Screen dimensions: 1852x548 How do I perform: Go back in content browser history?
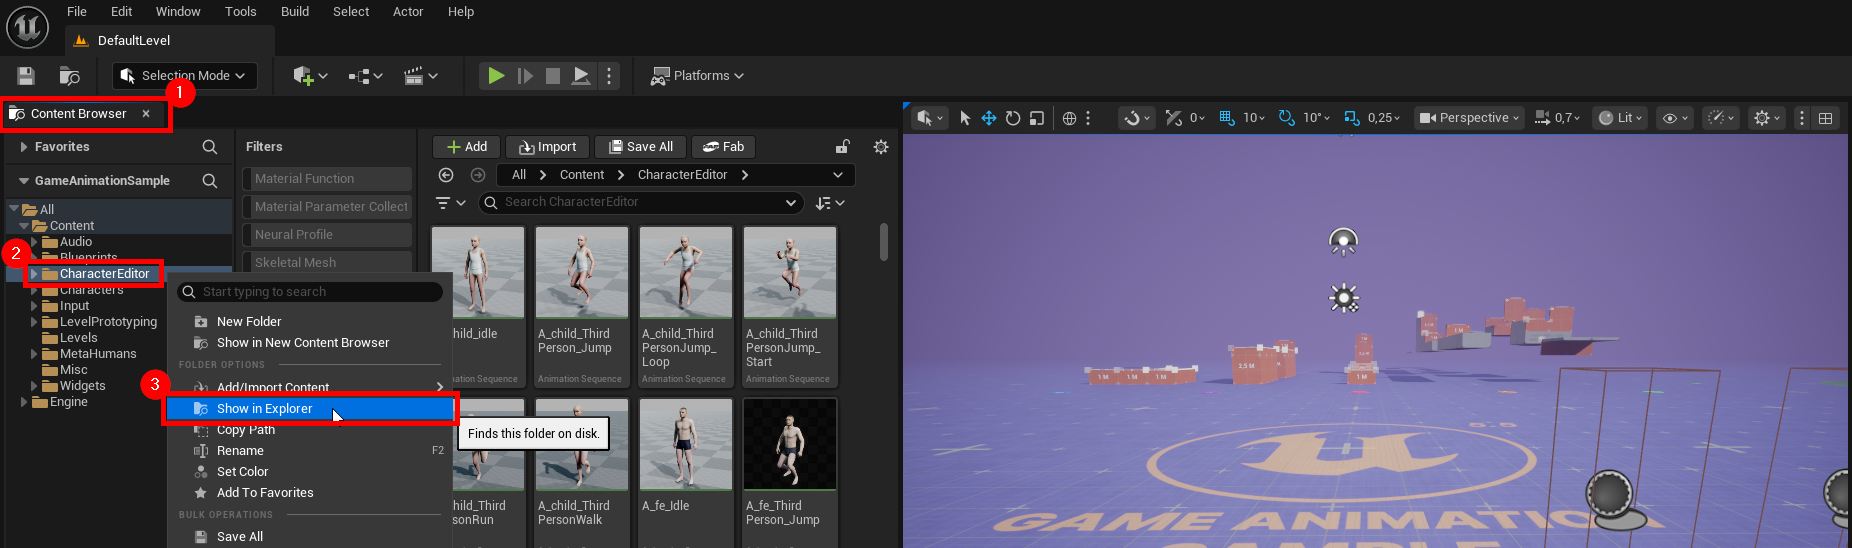pos(446,175)
